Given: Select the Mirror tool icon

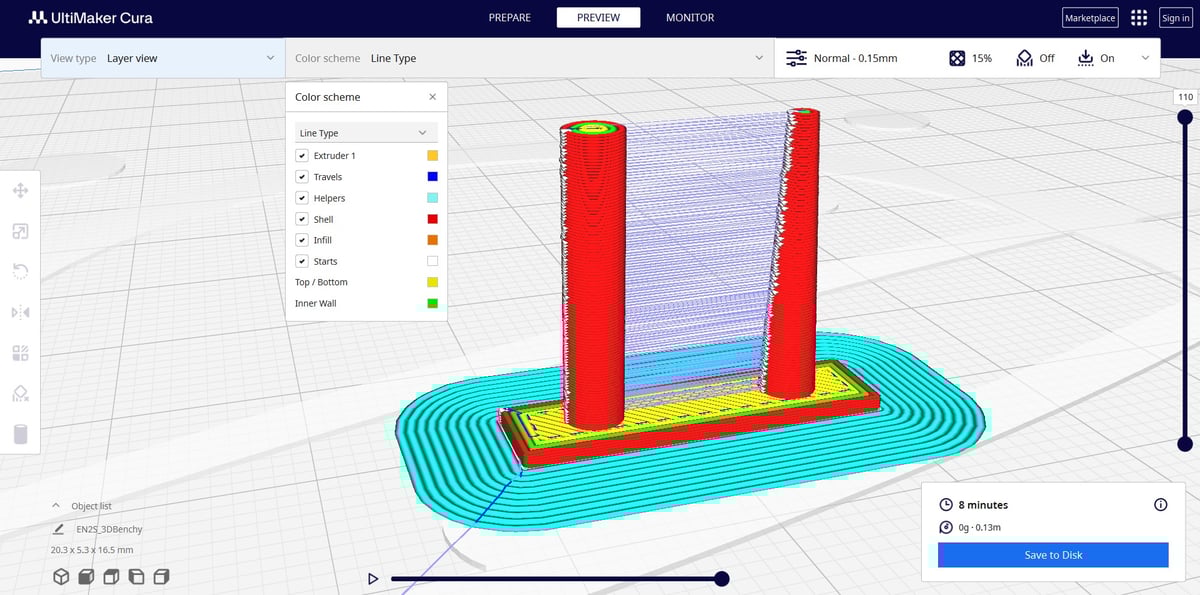Looking at the screenshot, I should [20, 312].
